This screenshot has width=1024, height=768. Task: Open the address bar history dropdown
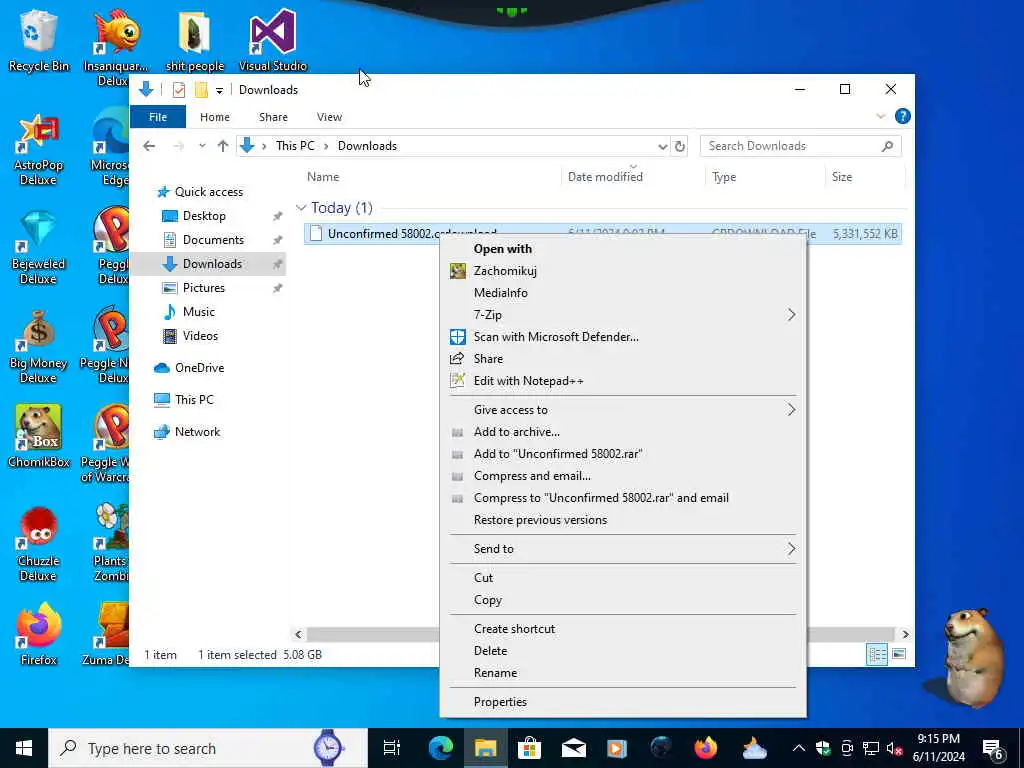click(662, 146)
